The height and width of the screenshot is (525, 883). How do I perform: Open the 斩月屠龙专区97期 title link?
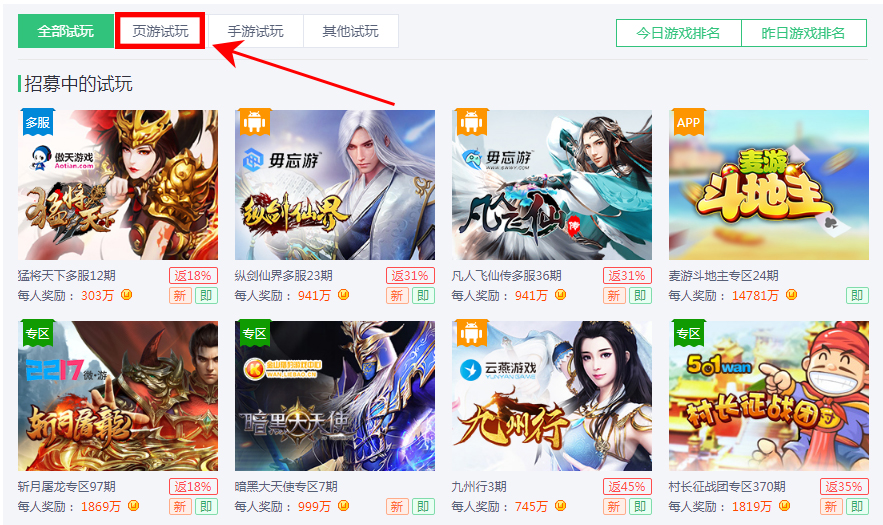[66, 487]
